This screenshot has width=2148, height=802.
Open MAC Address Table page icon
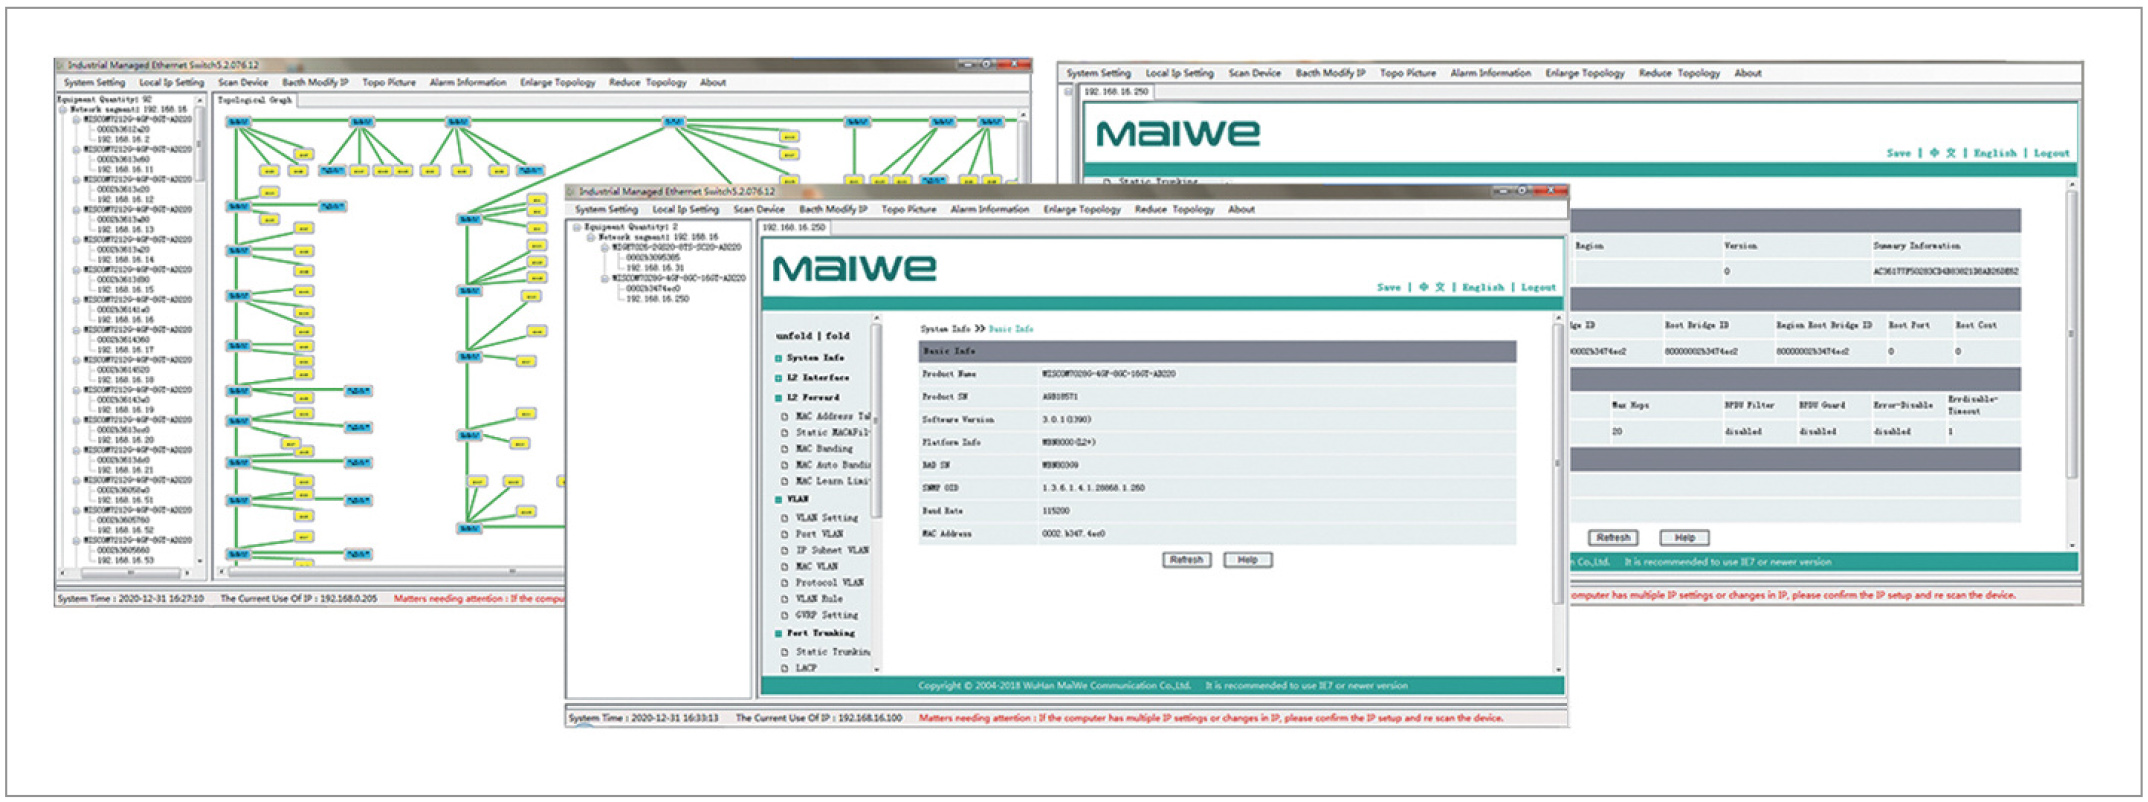pyautogui.click(x=785, y=417)
